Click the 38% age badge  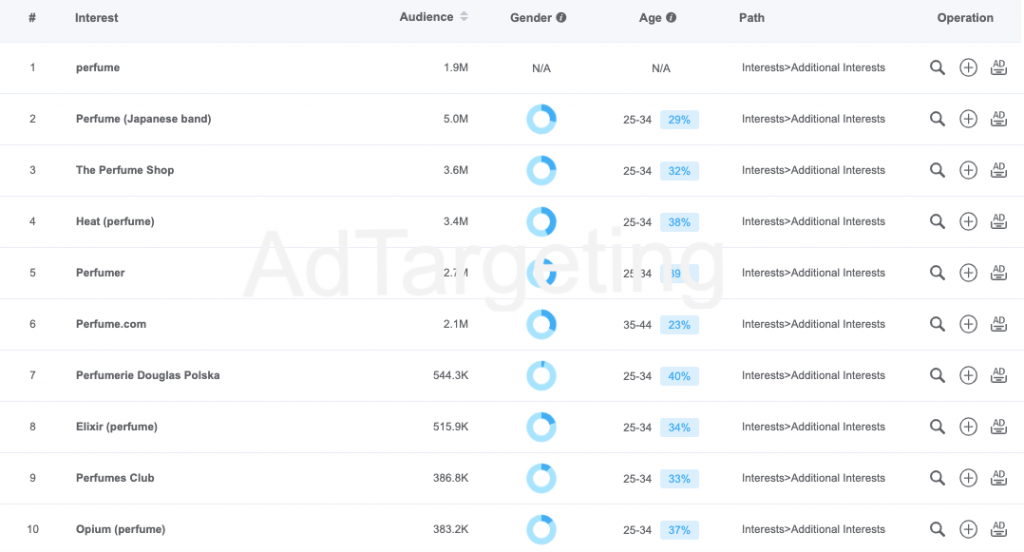(x=679, y=222)
